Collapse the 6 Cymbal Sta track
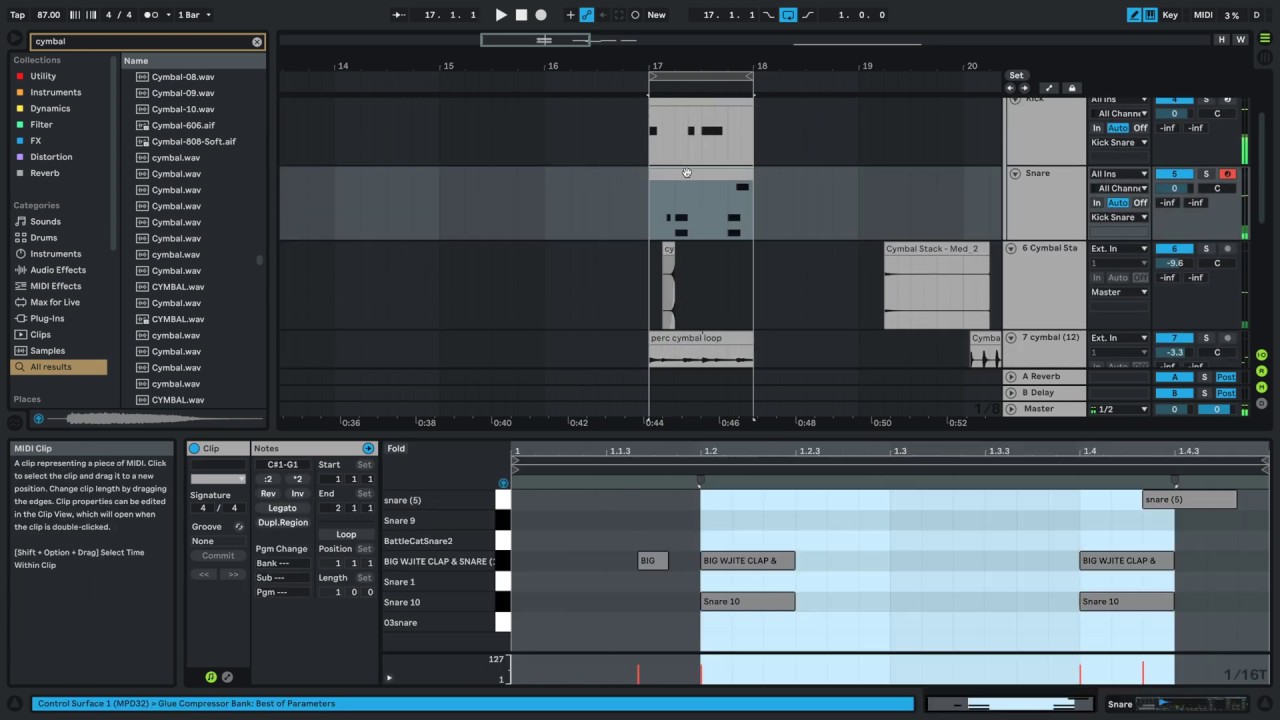The height and width of the screenshot is (720, 1280). coord(1011,249)
